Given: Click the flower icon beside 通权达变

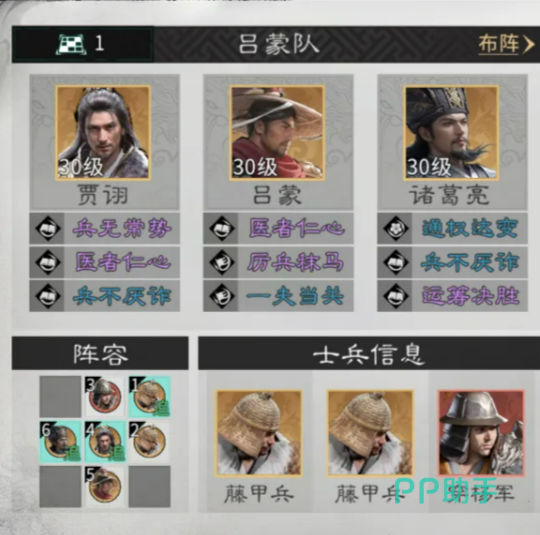Looking at the screenshot, I should coord(395,228).
